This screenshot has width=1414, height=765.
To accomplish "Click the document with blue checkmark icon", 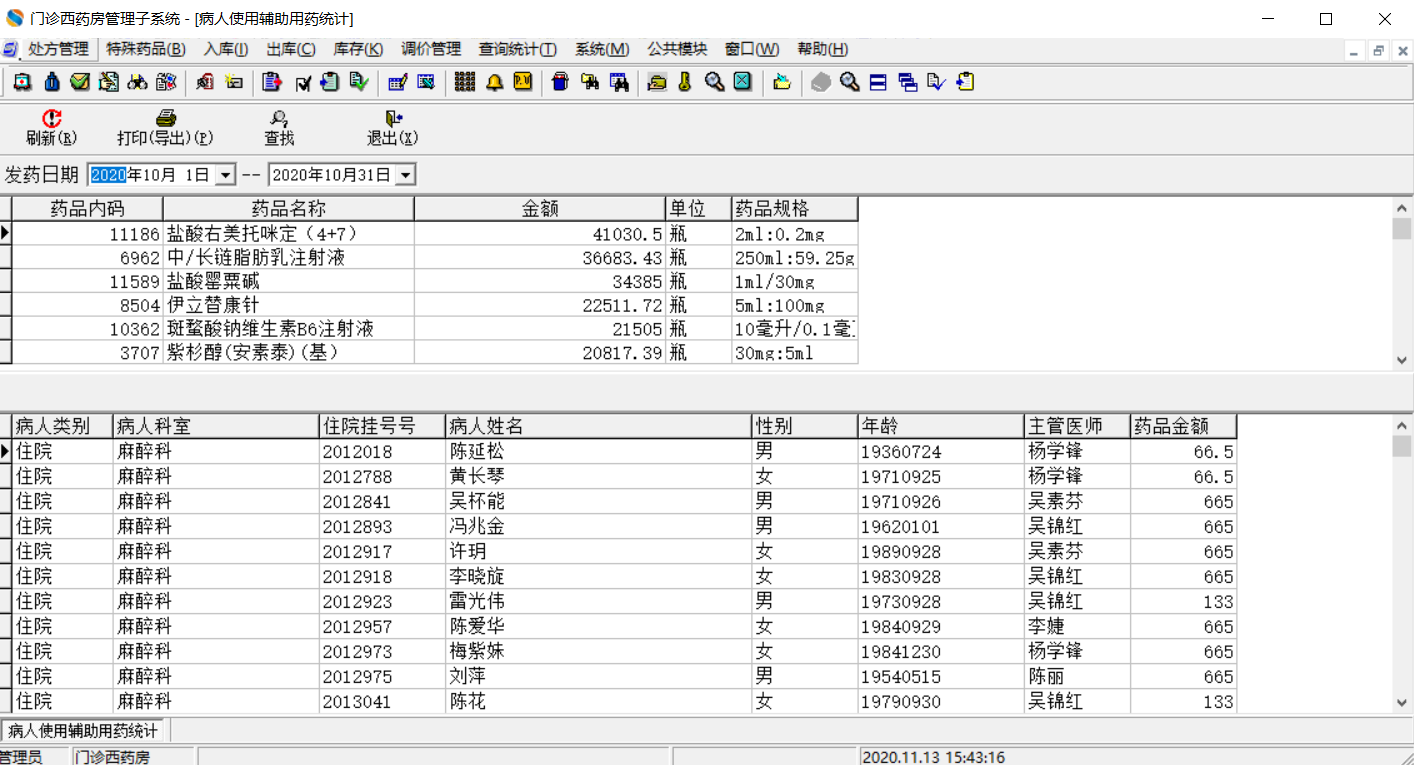I will click(936, 82).
